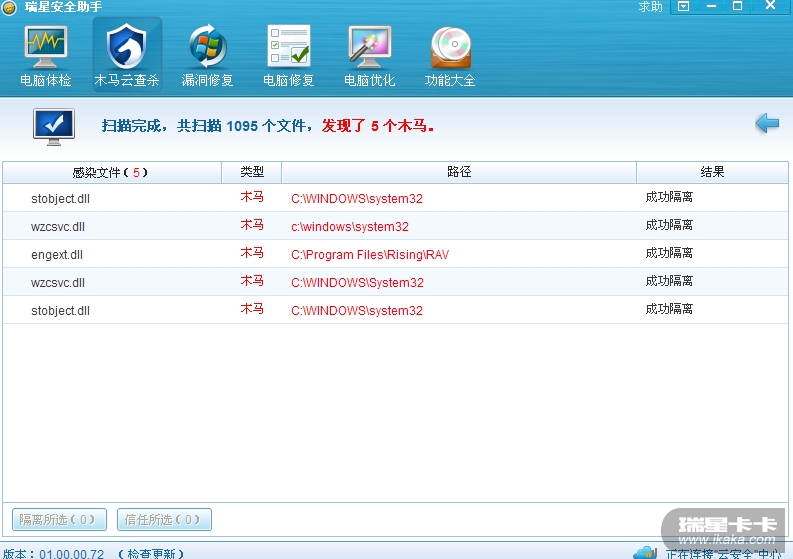Maximize the 瑞星安全助手 window
Viewport: 793px width, 559px height.
[x=737, y=7]
